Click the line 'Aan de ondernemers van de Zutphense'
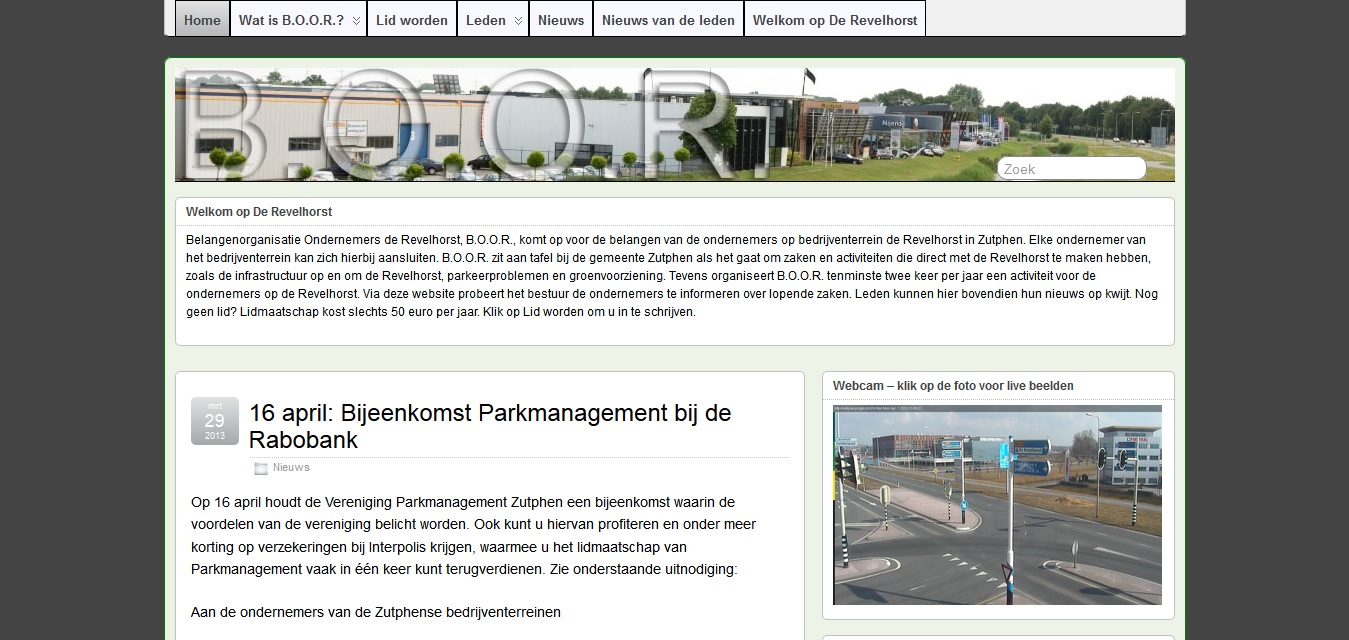This screenshot has width=1349, height=640. pyautogui.click(x=376, y=612)
